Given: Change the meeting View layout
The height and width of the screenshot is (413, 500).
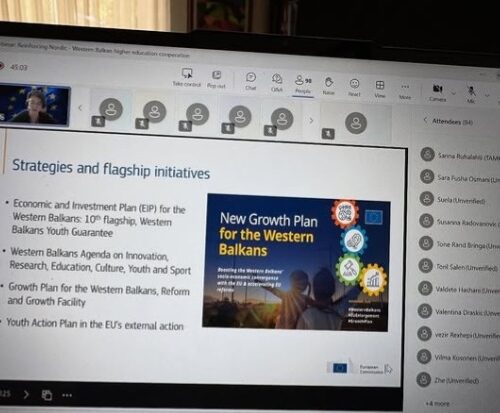Looking at the screenshot, I should tap(380, 89).
